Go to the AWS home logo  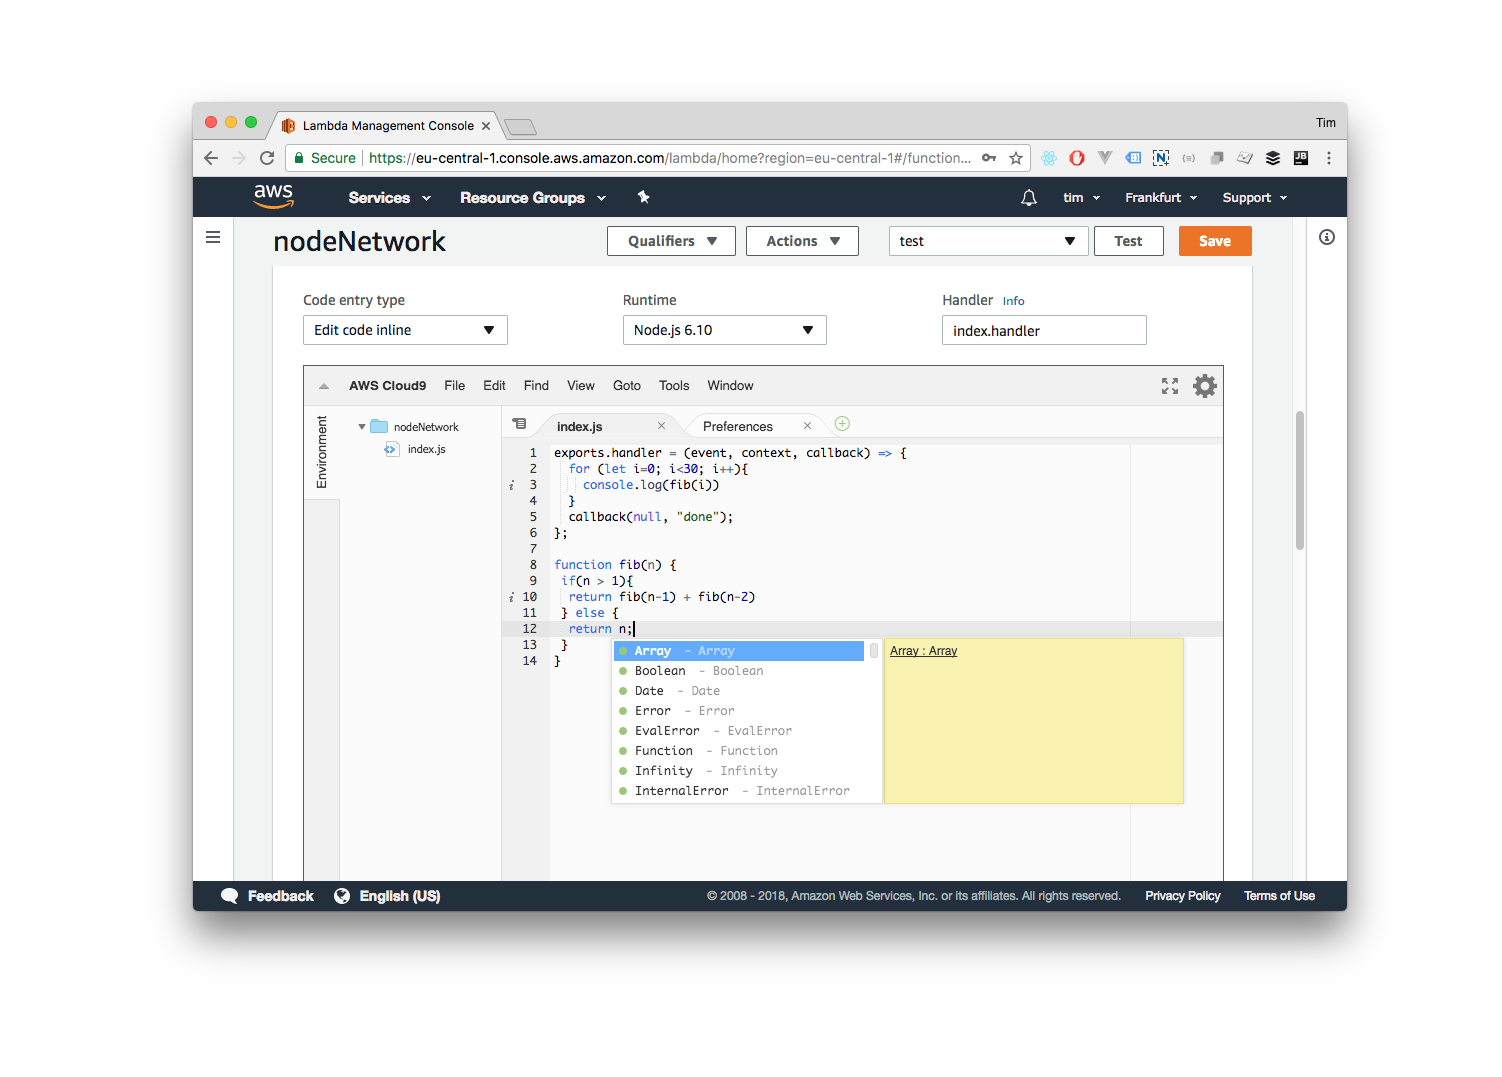(274, 196)
